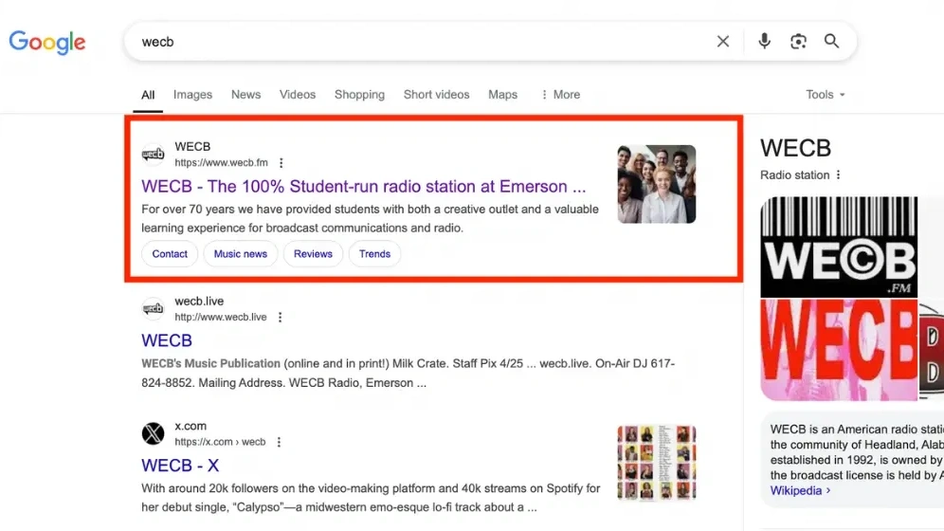The width and height of the screenshot is (944, 531).
Task: Clear the search box with X icon
Action: click(722, 42)
